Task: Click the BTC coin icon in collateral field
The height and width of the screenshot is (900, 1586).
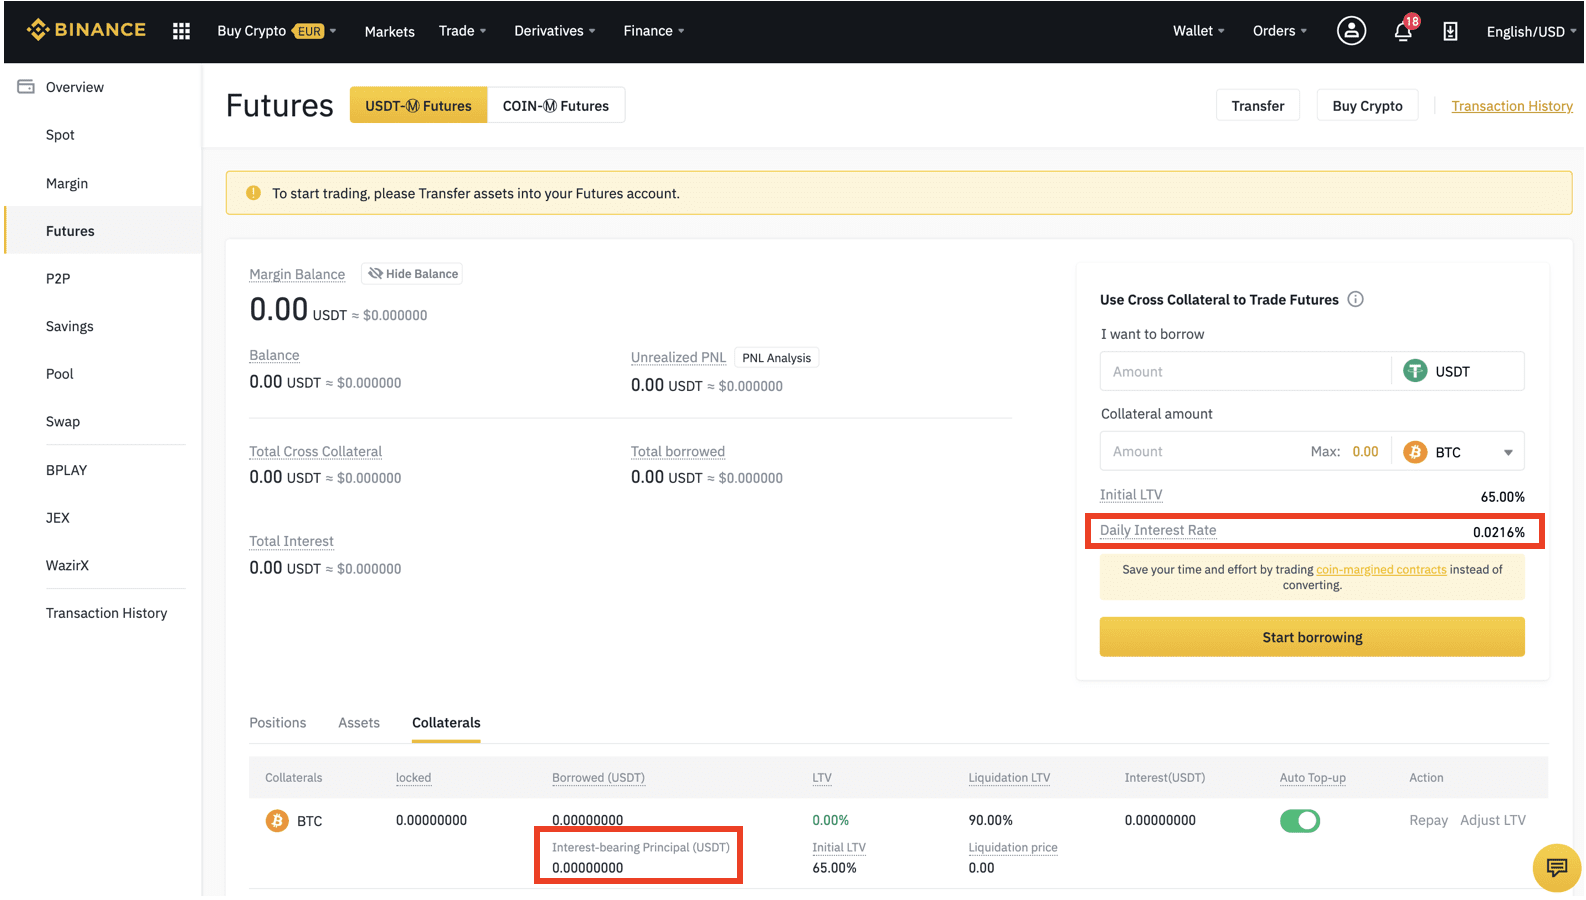Action: (1415, 452)
